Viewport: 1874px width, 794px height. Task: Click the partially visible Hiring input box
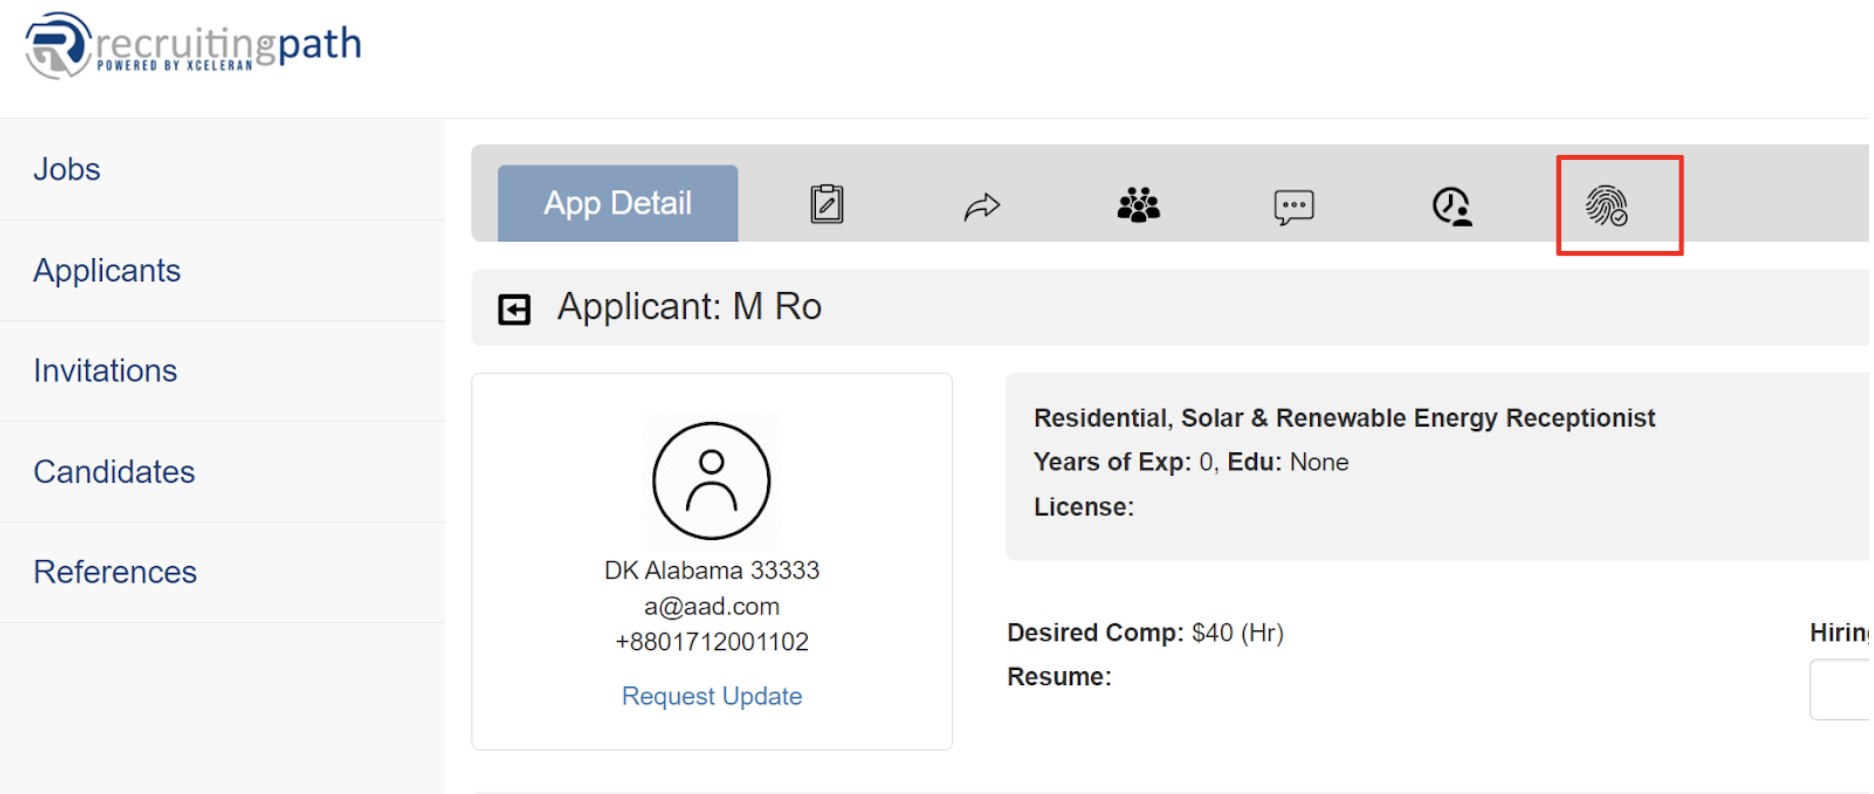(1840, 689)
